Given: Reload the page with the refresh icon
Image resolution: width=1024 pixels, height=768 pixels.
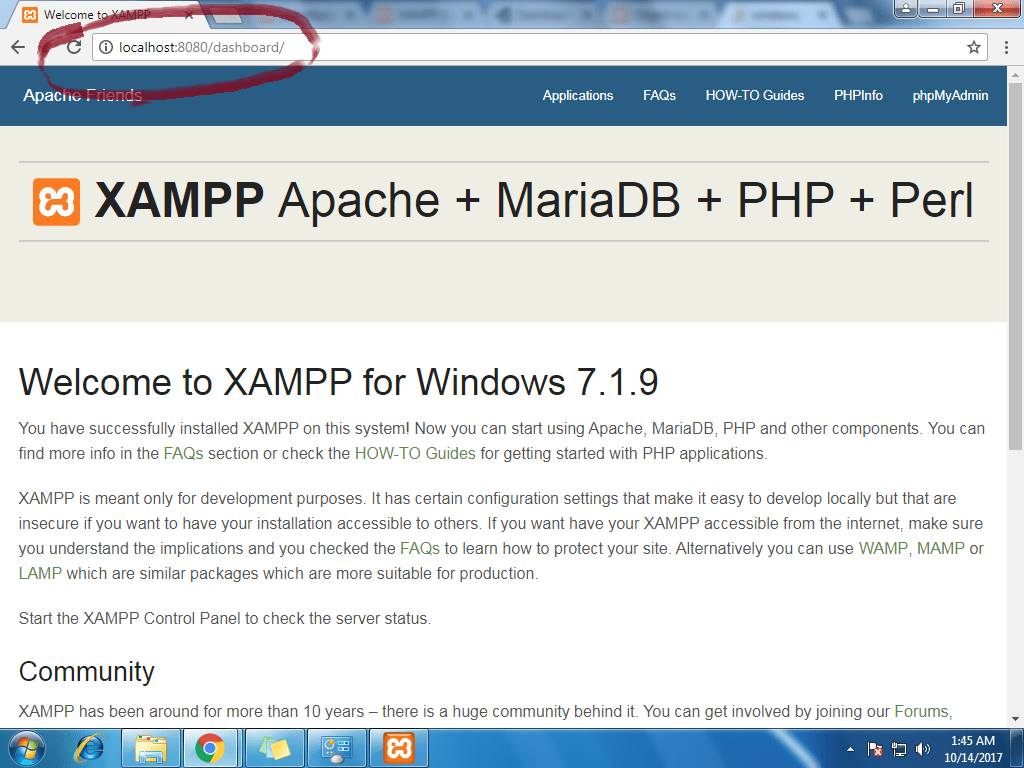Looking at the screenshot, I should tap(74, 47).
